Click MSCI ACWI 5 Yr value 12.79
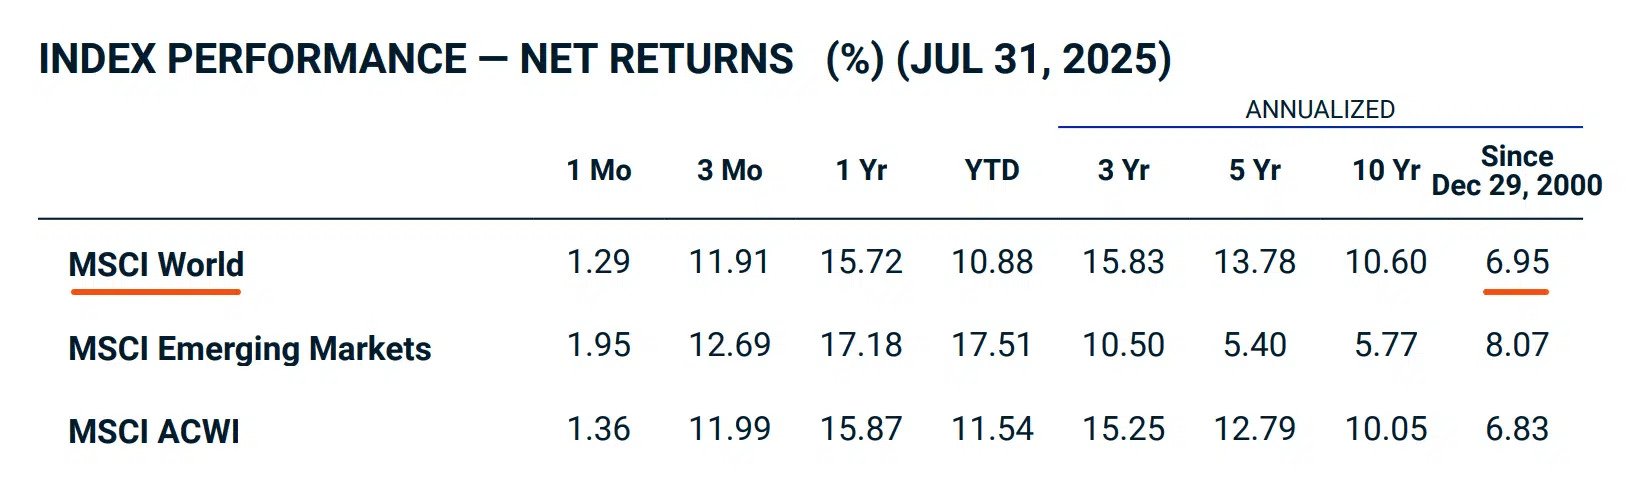 pyautogui.click(x=1254, y=430)
